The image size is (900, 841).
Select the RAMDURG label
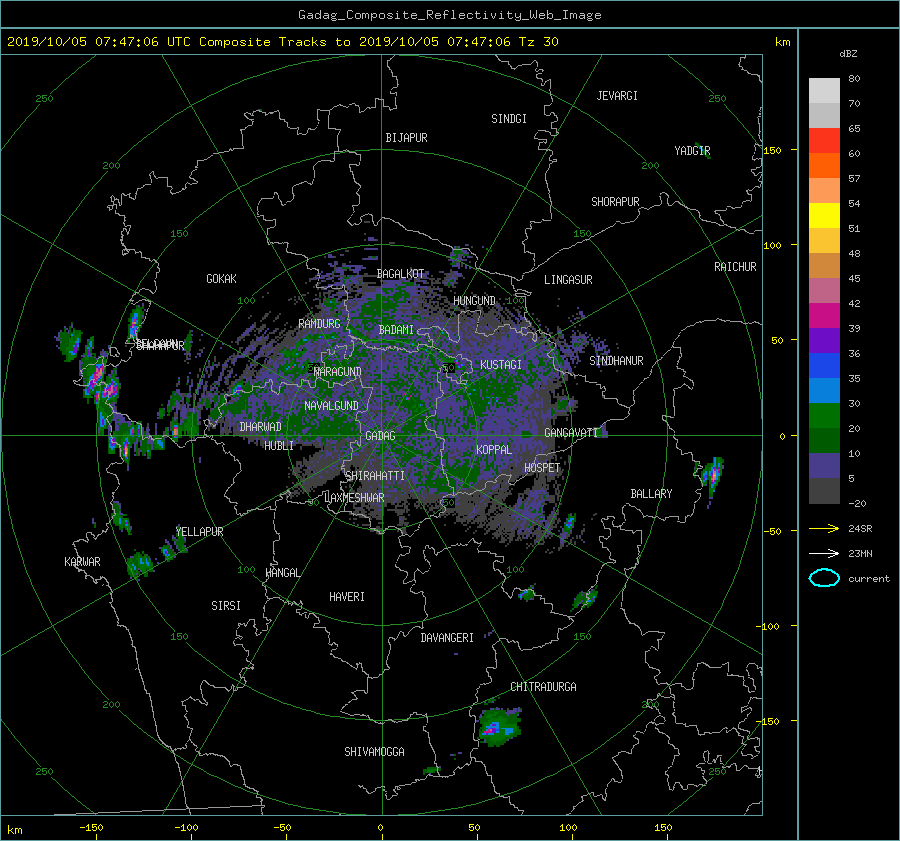click(x=319, y=324)
